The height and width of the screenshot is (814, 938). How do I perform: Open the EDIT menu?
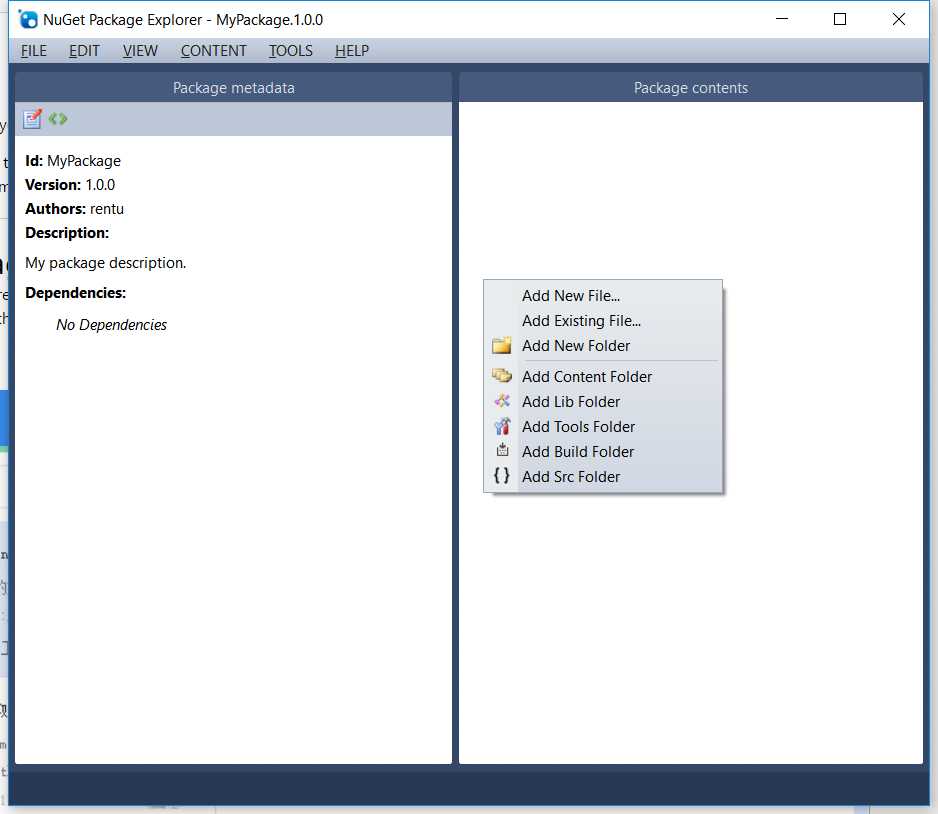[x=84, y=51]
